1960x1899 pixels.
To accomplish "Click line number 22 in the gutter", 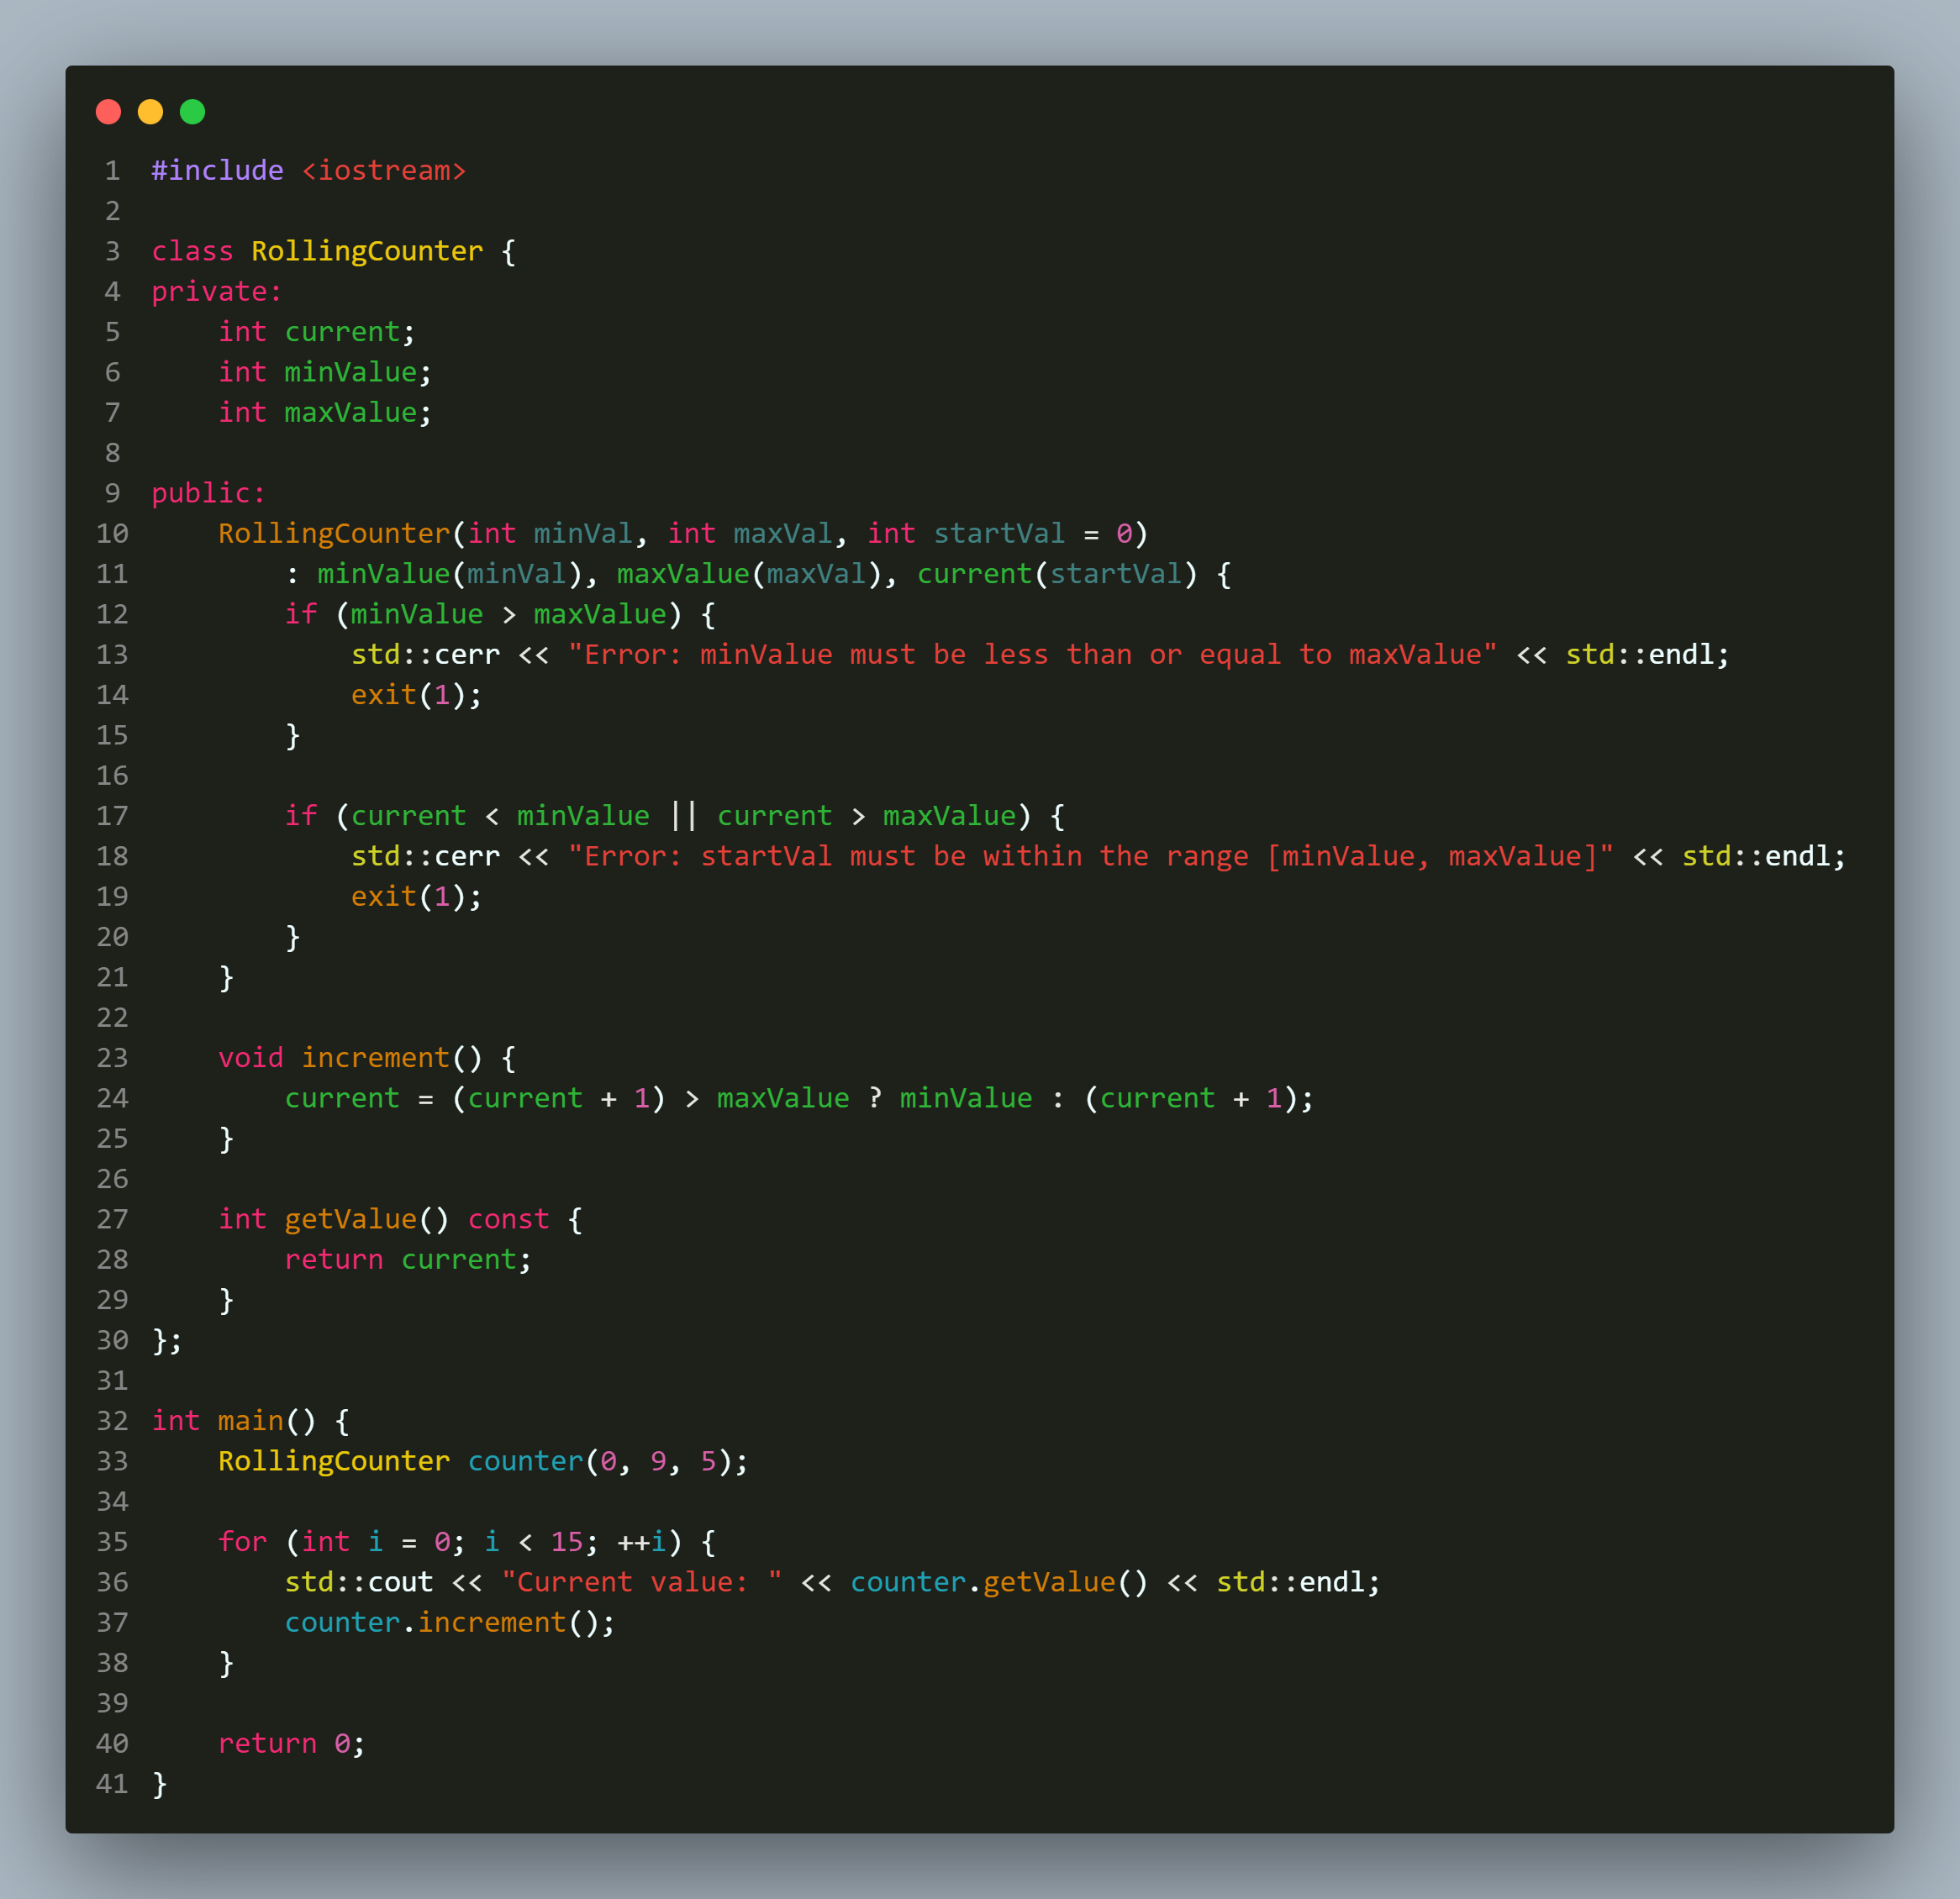I will coord(112,1018).
